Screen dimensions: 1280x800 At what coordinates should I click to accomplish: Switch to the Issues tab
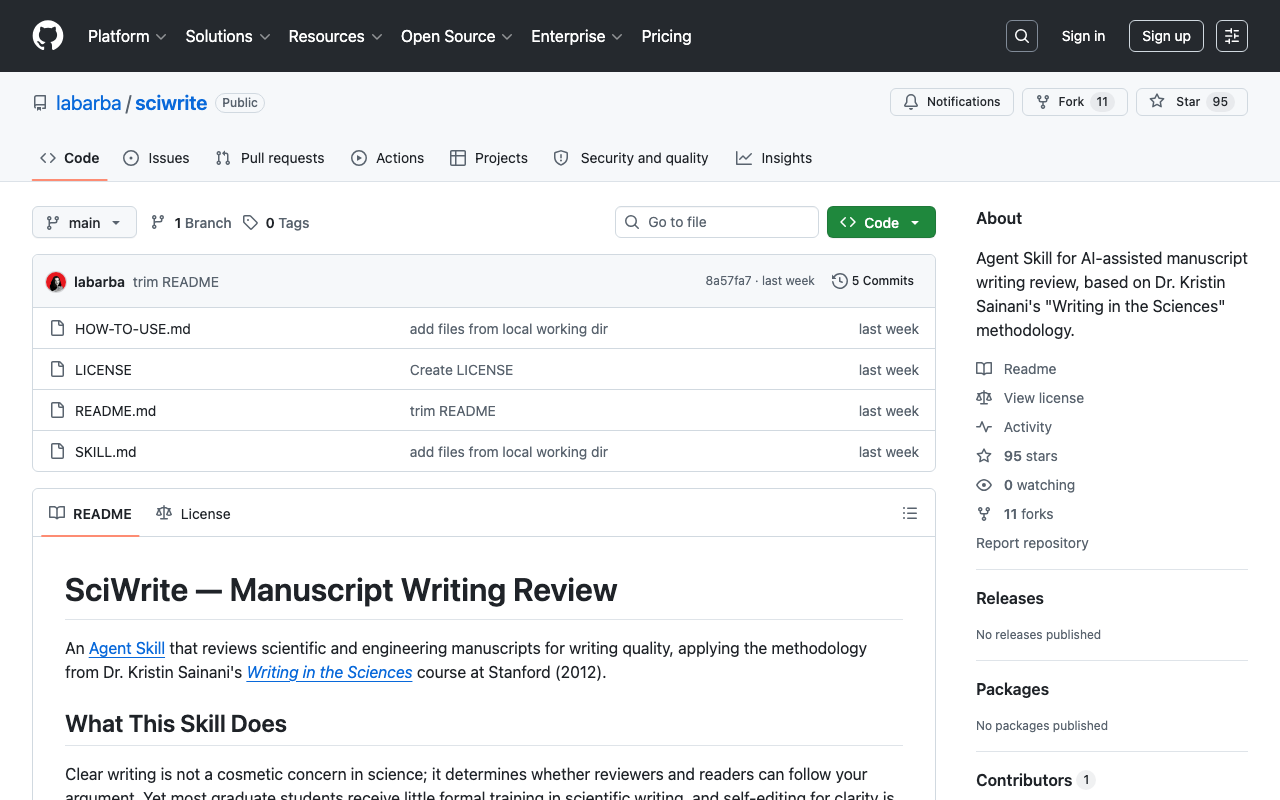156,158
